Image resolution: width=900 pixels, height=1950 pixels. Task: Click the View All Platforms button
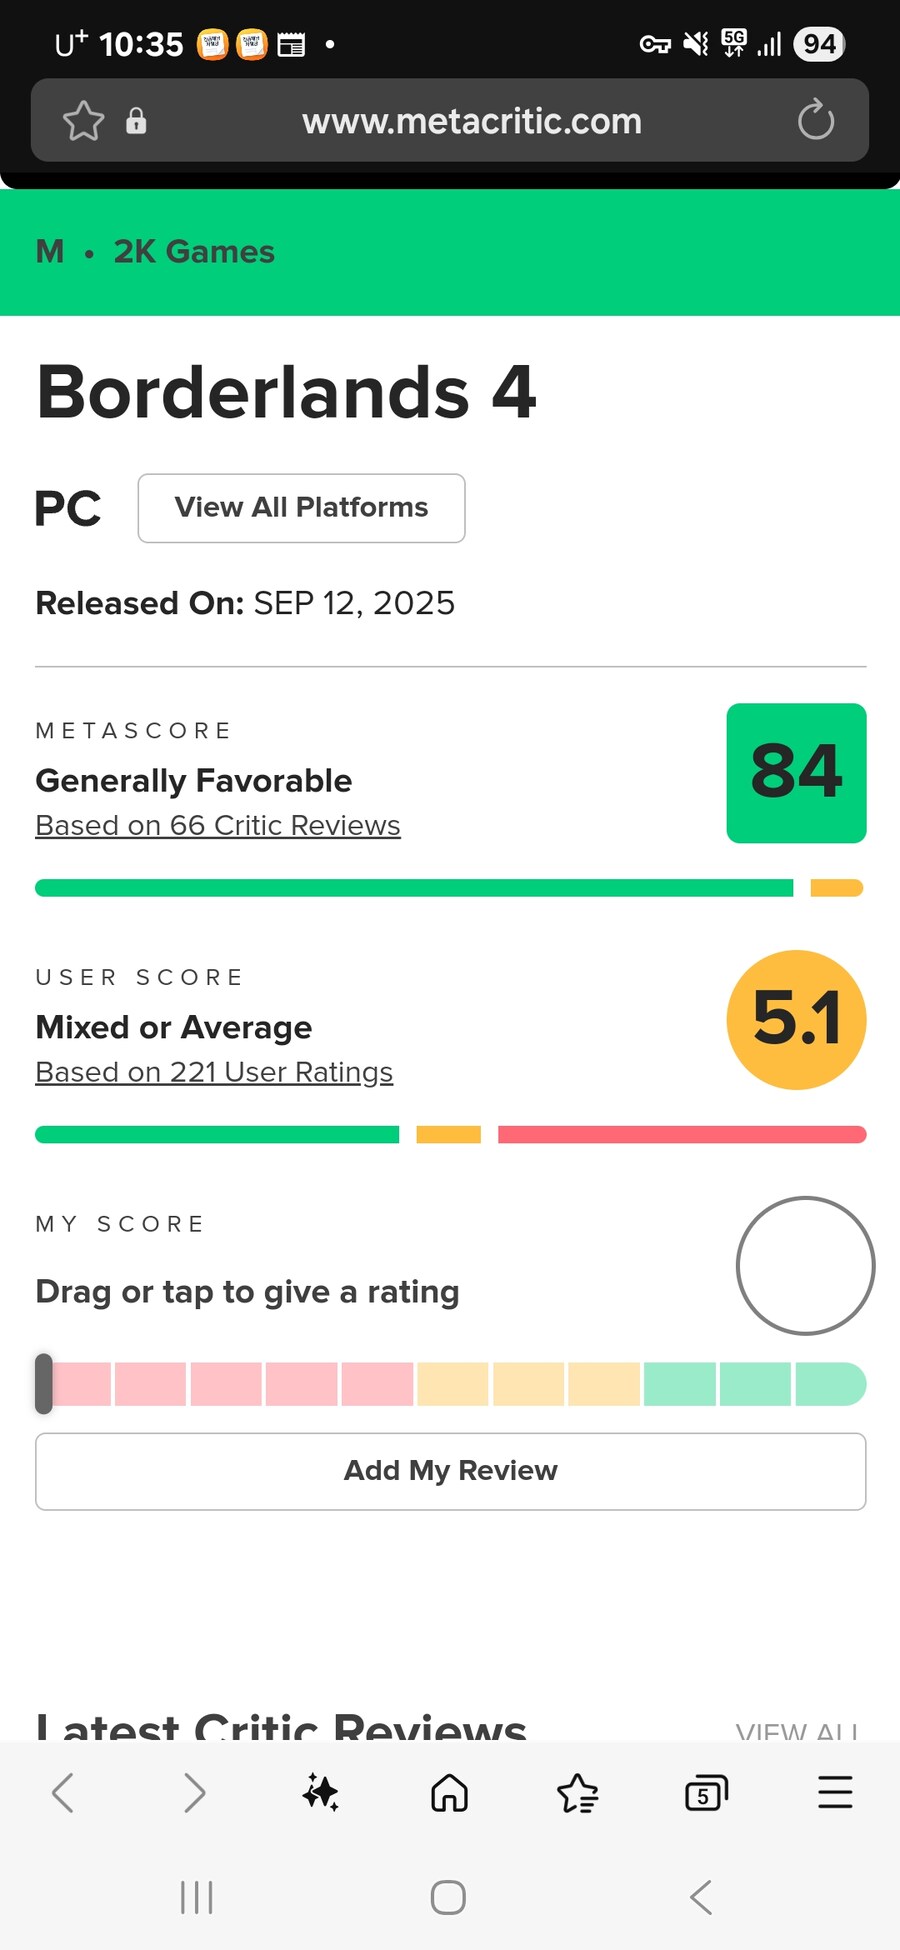point(301,508)
